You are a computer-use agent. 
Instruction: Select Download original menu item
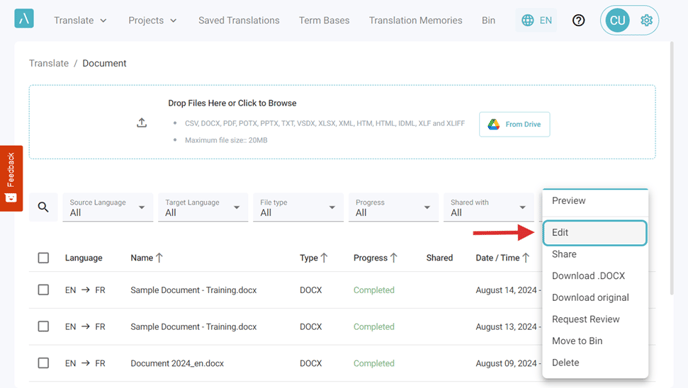pyautogui.click(x=590, y=298)
